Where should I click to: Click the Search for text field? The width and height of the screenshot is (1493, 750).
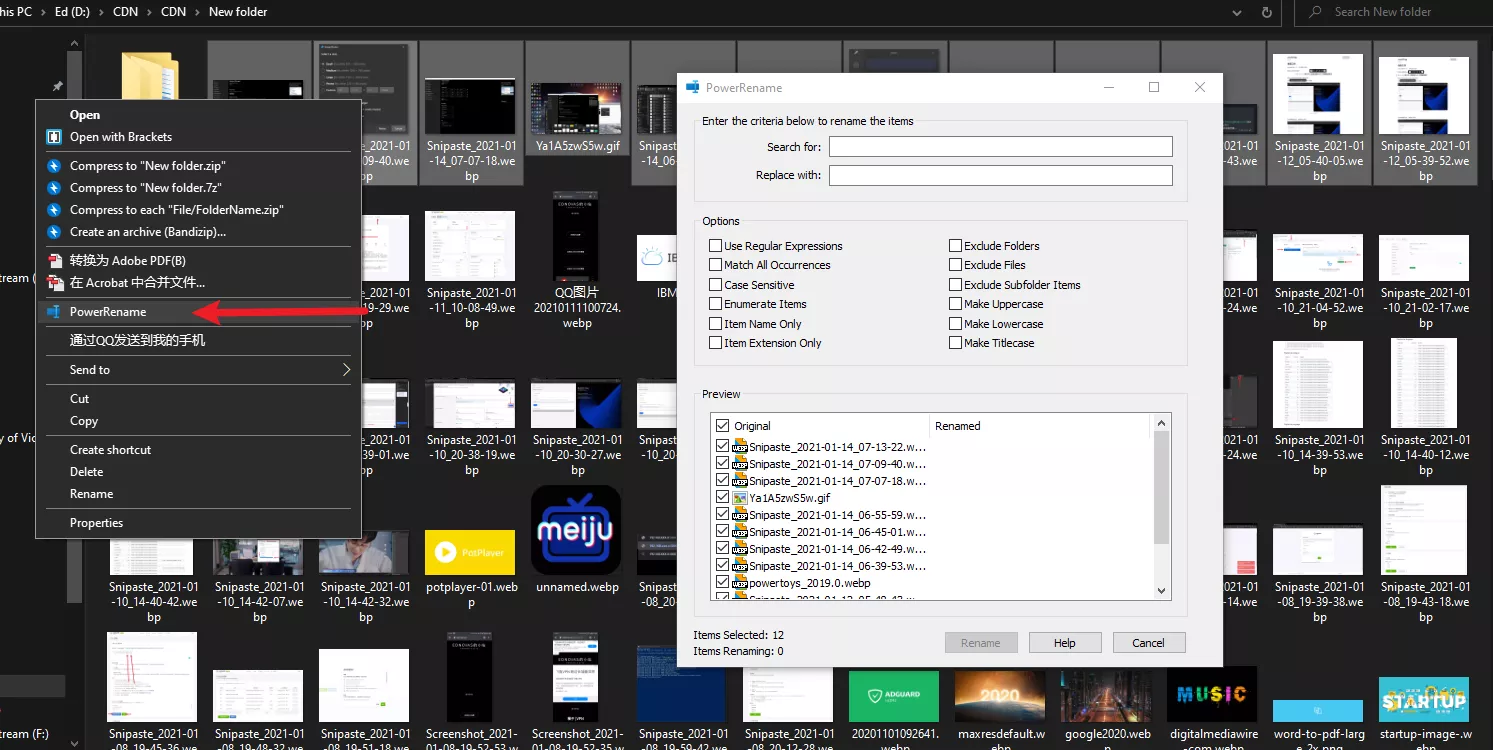(1000, 147)
